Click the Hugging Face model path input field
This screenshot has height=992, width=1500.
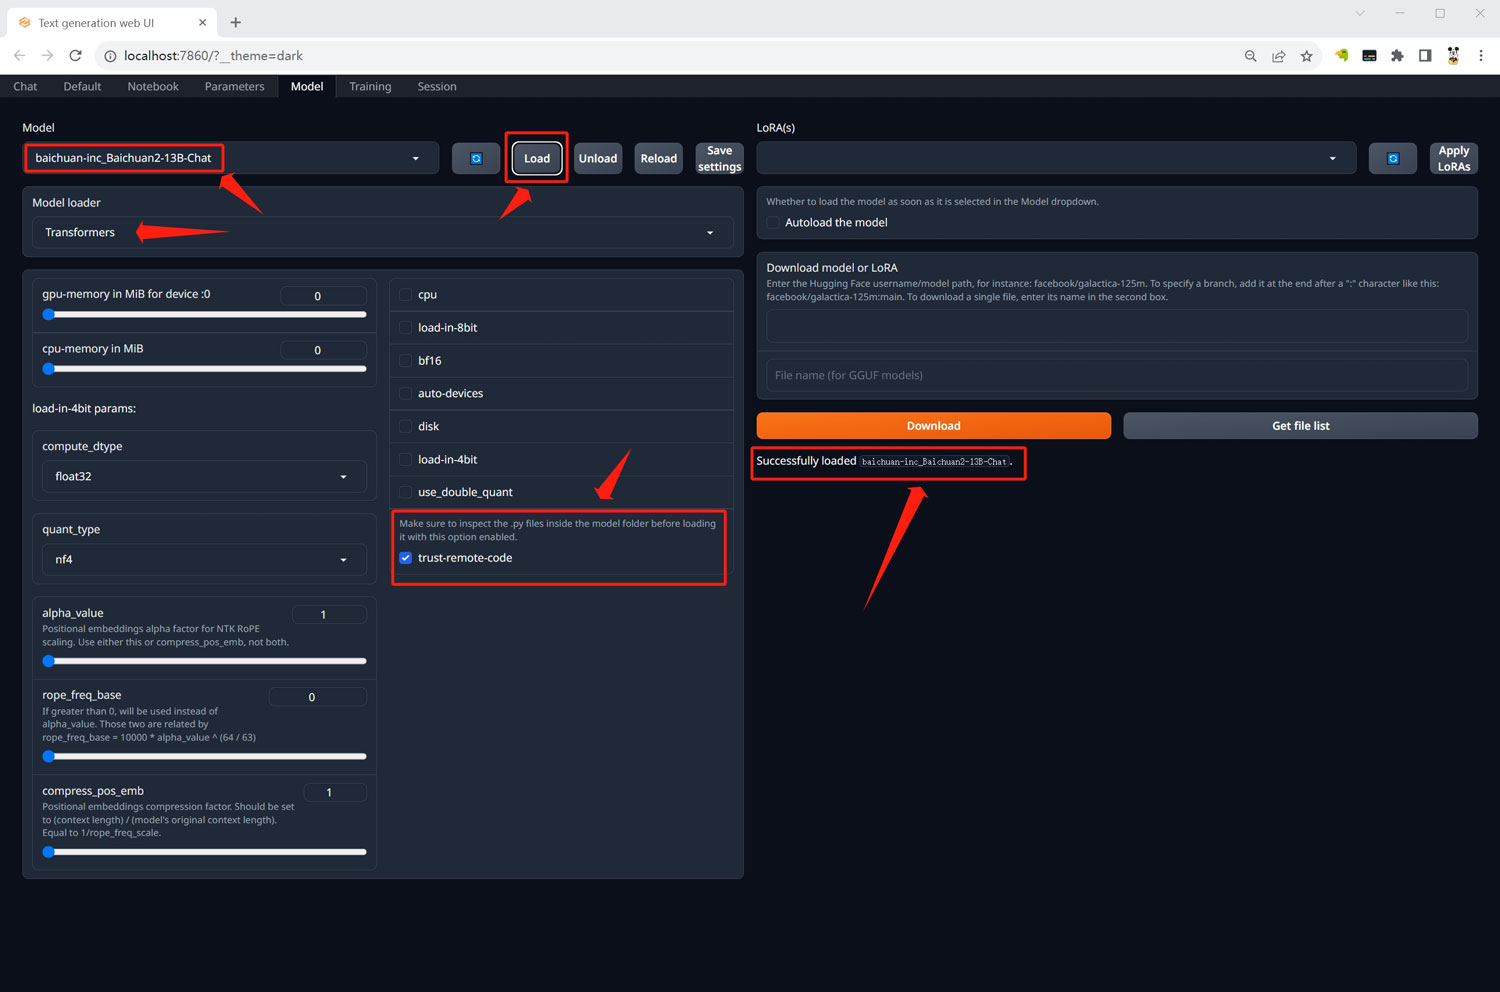pyautogui.click(x=1117, y=326)
